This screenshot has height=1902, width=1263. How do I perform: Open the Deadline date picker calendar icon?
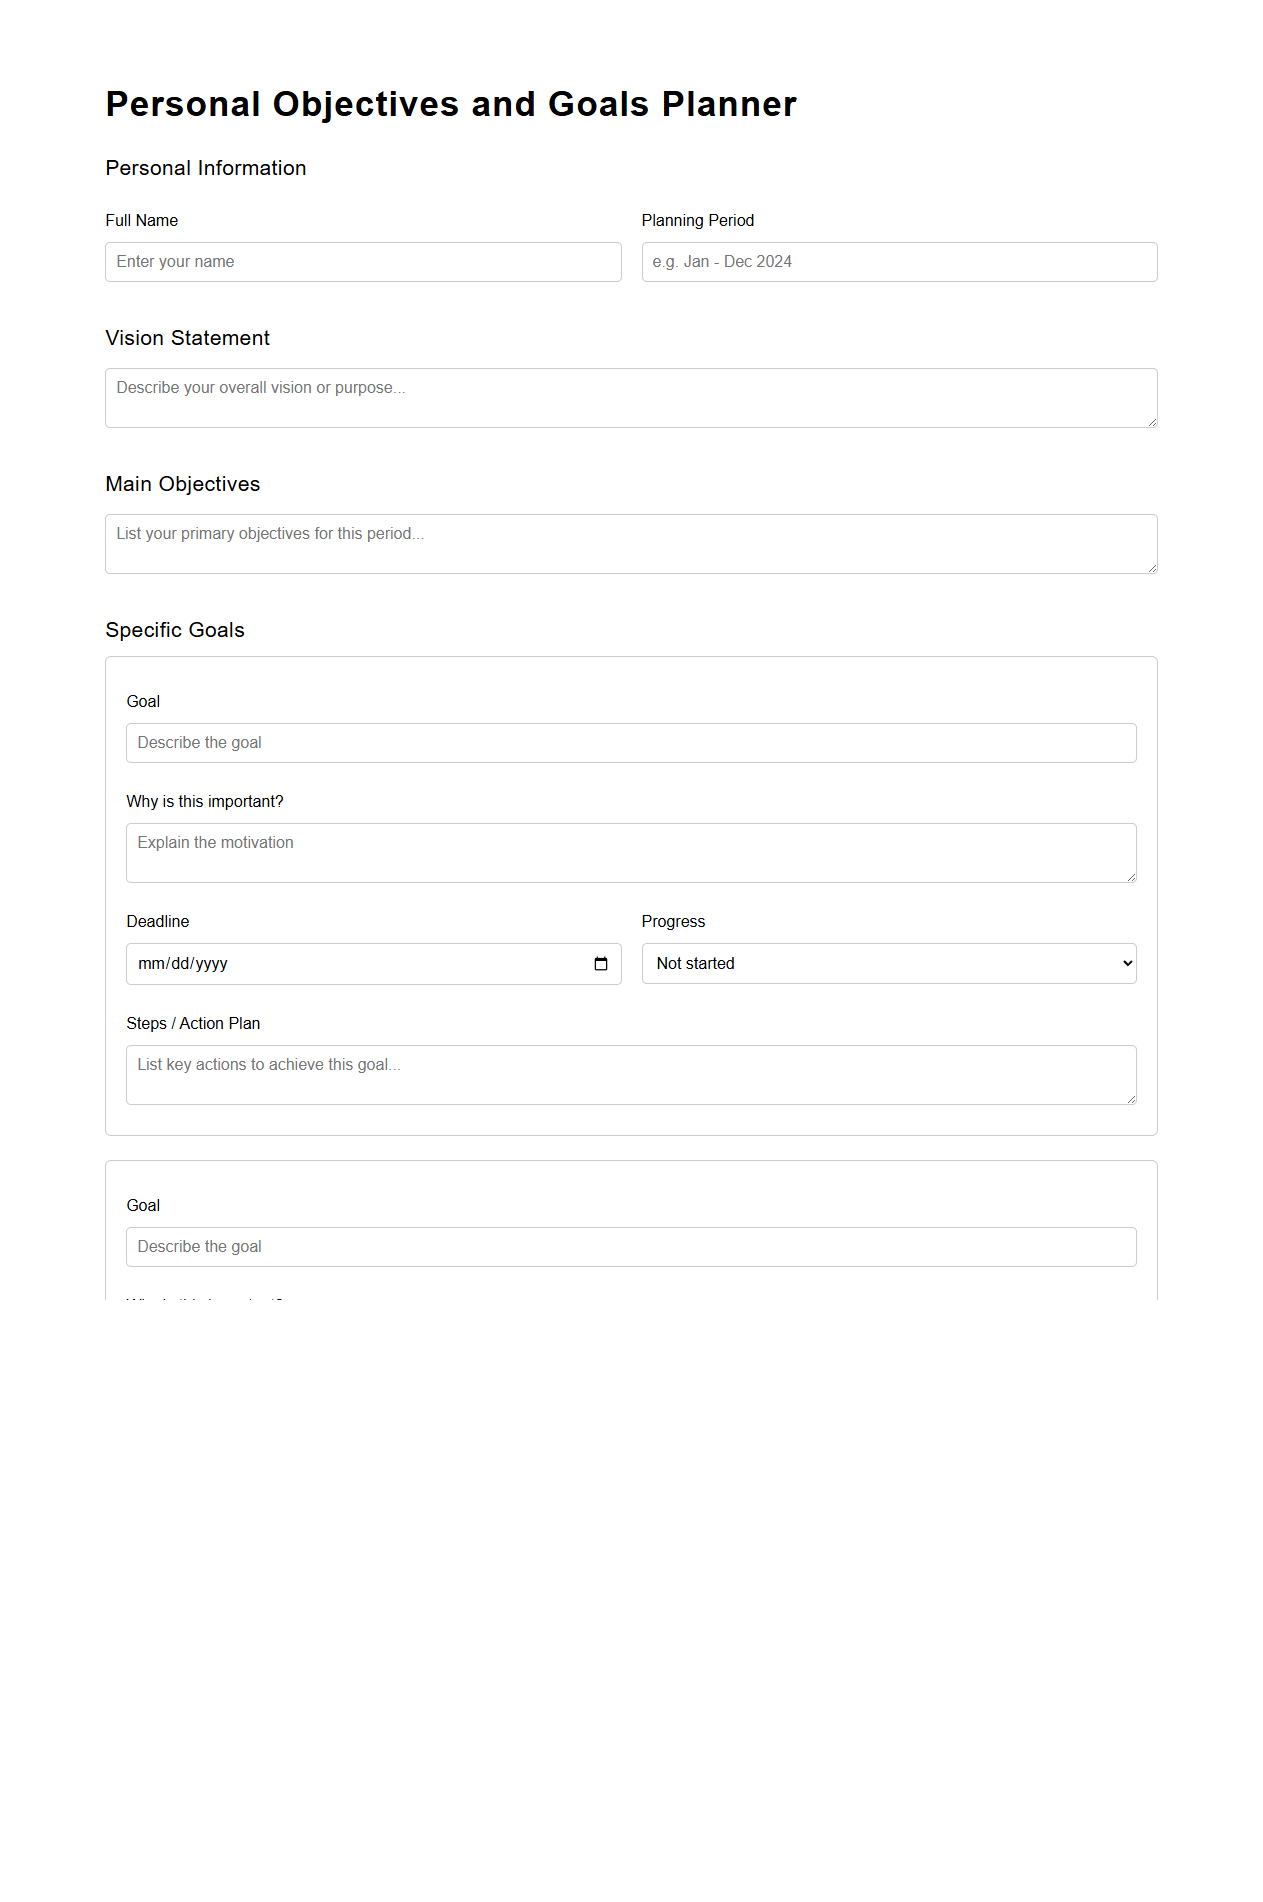point(601,963)
